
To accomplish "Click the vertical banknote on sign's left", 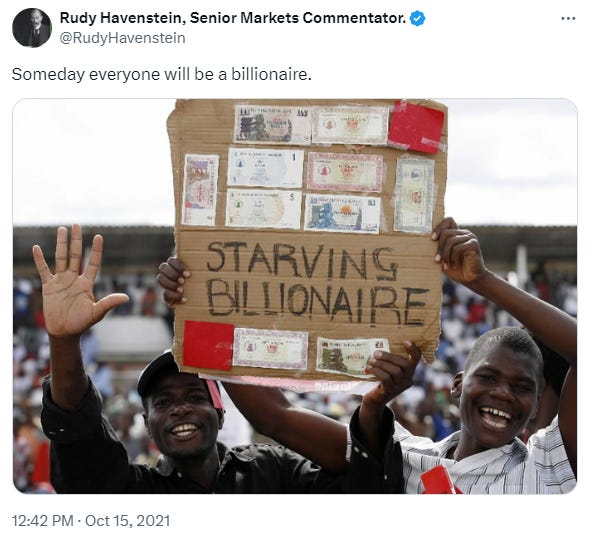I will [200, 190].
